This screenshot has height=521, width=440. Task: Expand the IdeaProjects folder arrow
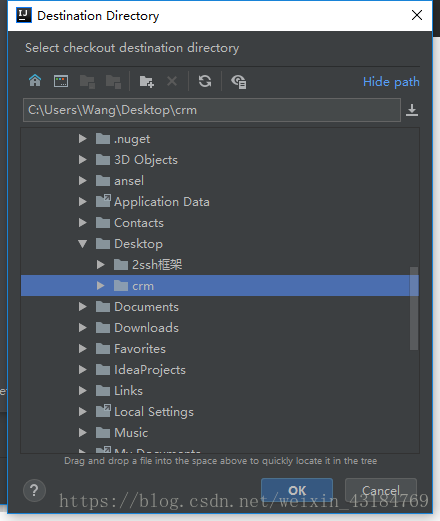(x=83, y=370)
